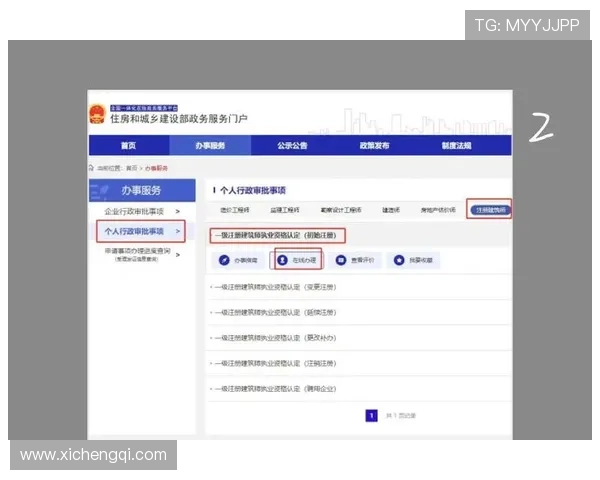Click the national emblem logo
The image size is (600, 480).
click(x=97, y=114)
